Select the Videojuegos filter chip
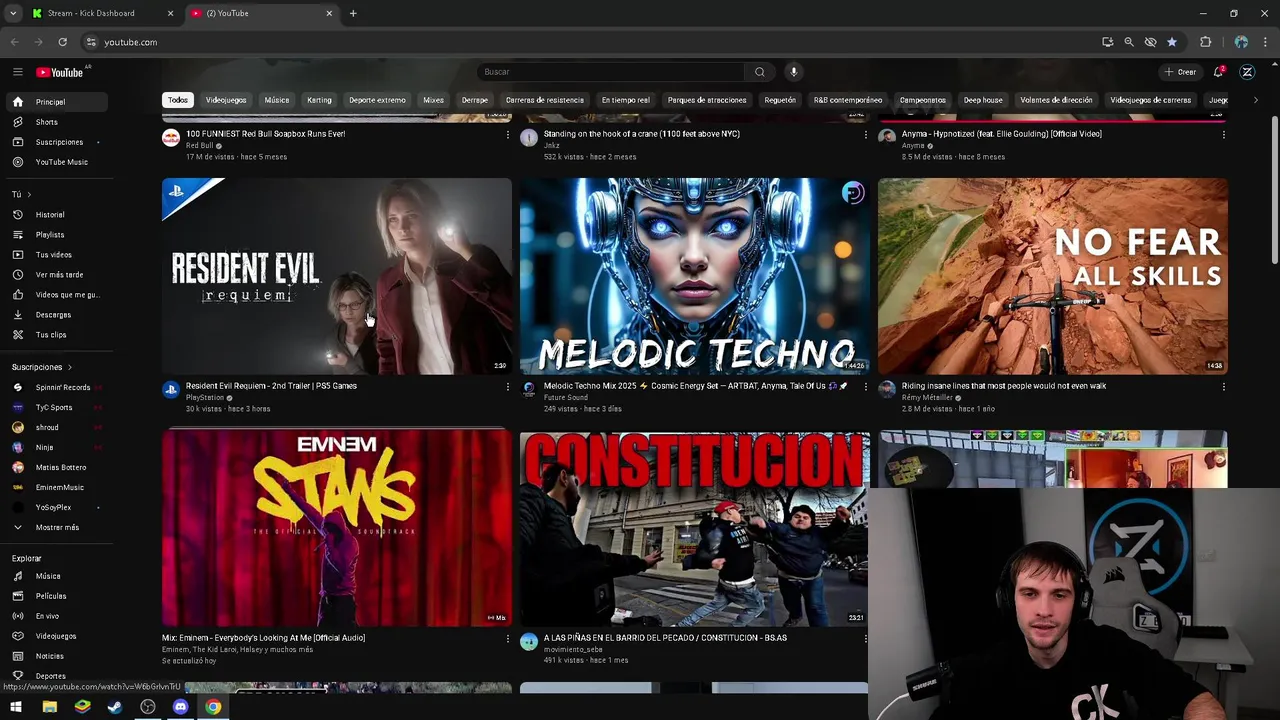The width and height of the screenshot is (1280, 720). [x=226, y=100]
